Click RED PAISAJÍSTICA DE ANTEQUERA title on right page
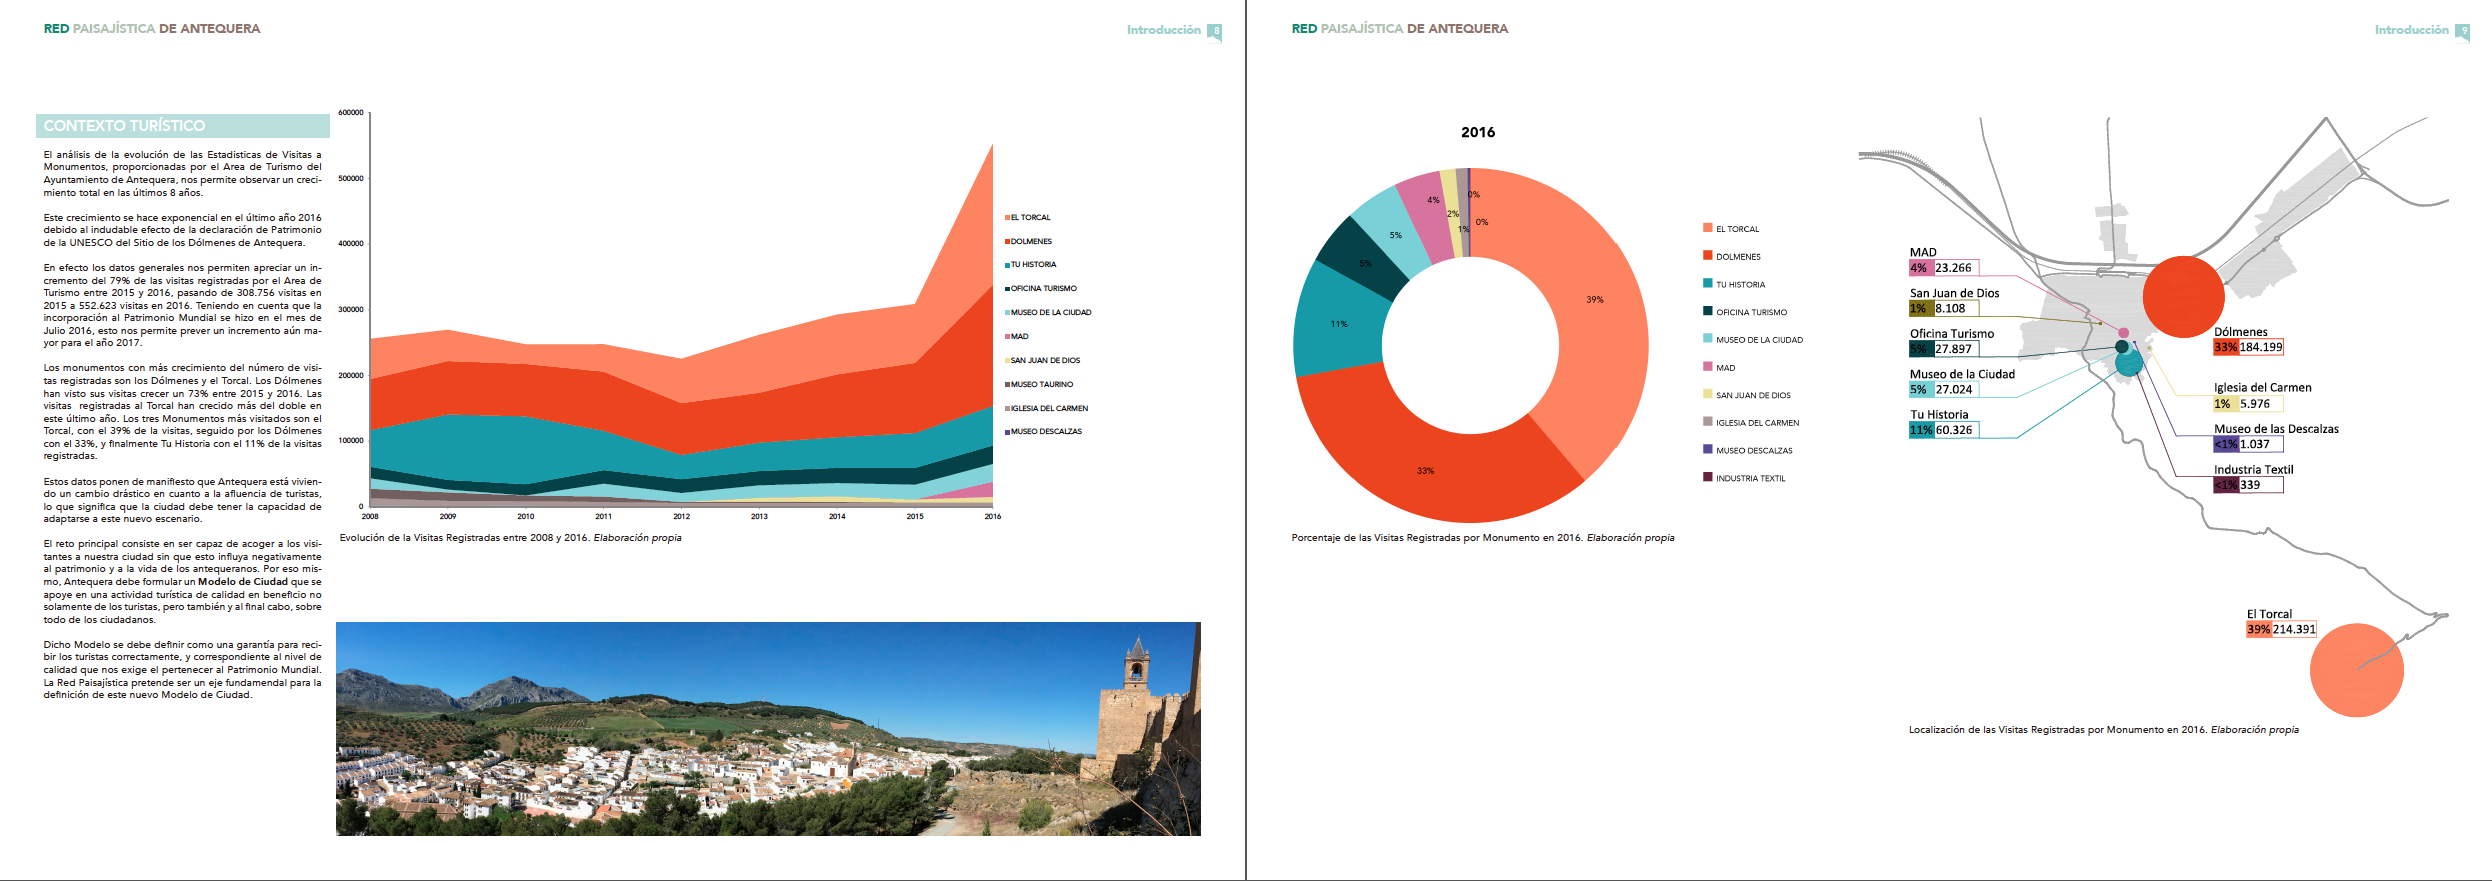 click(x=1399, y=29)
